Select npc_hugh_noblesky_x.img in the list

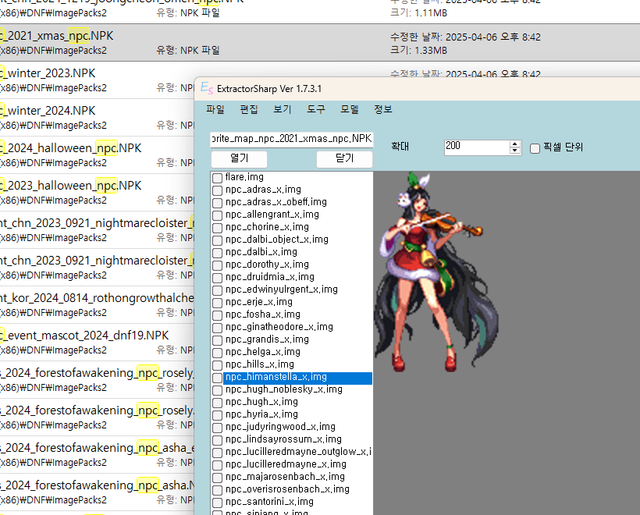[284, 390]
